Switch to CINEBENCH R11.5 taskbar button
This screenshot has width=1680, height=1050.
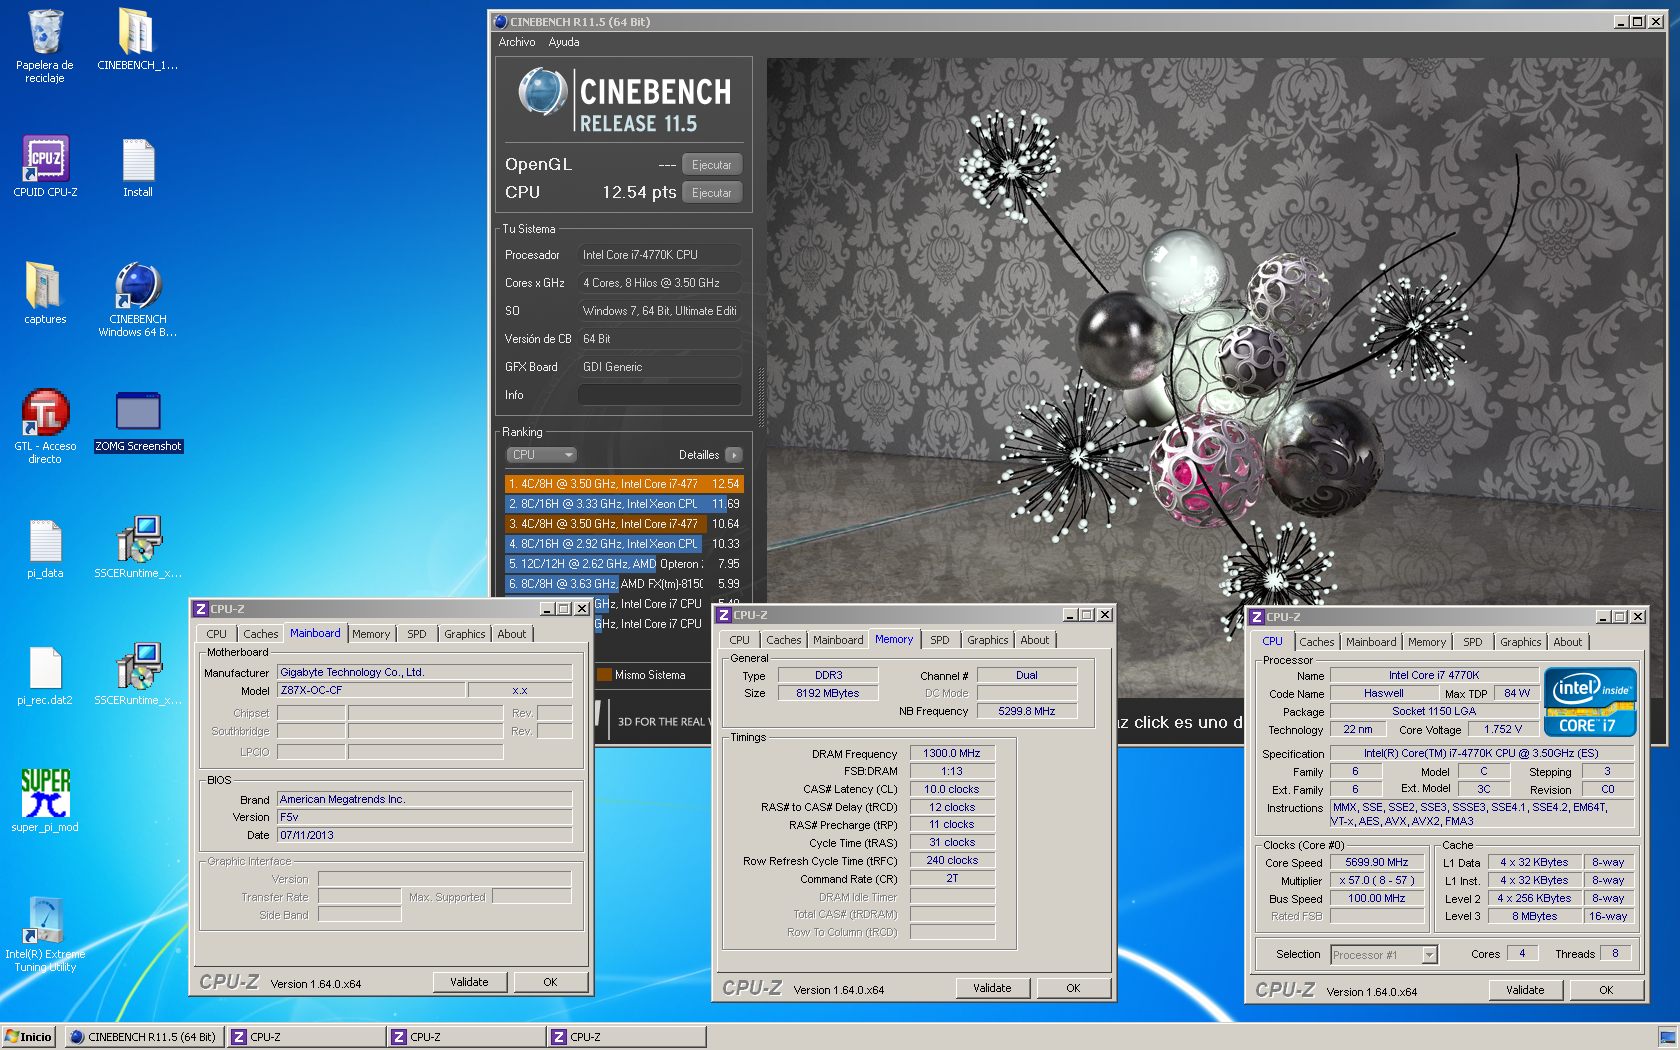(x=144, y=1037)
